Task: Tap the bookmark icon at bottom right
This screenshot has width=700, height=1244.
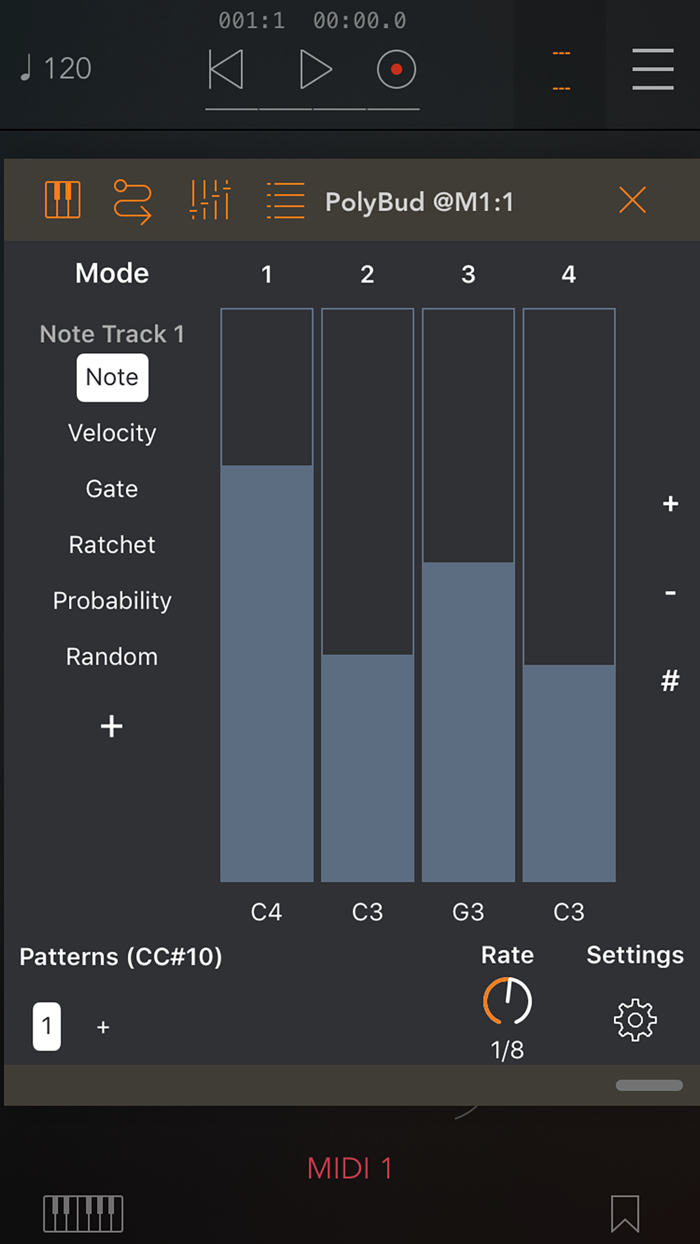Action: [x=624, y=1213]
